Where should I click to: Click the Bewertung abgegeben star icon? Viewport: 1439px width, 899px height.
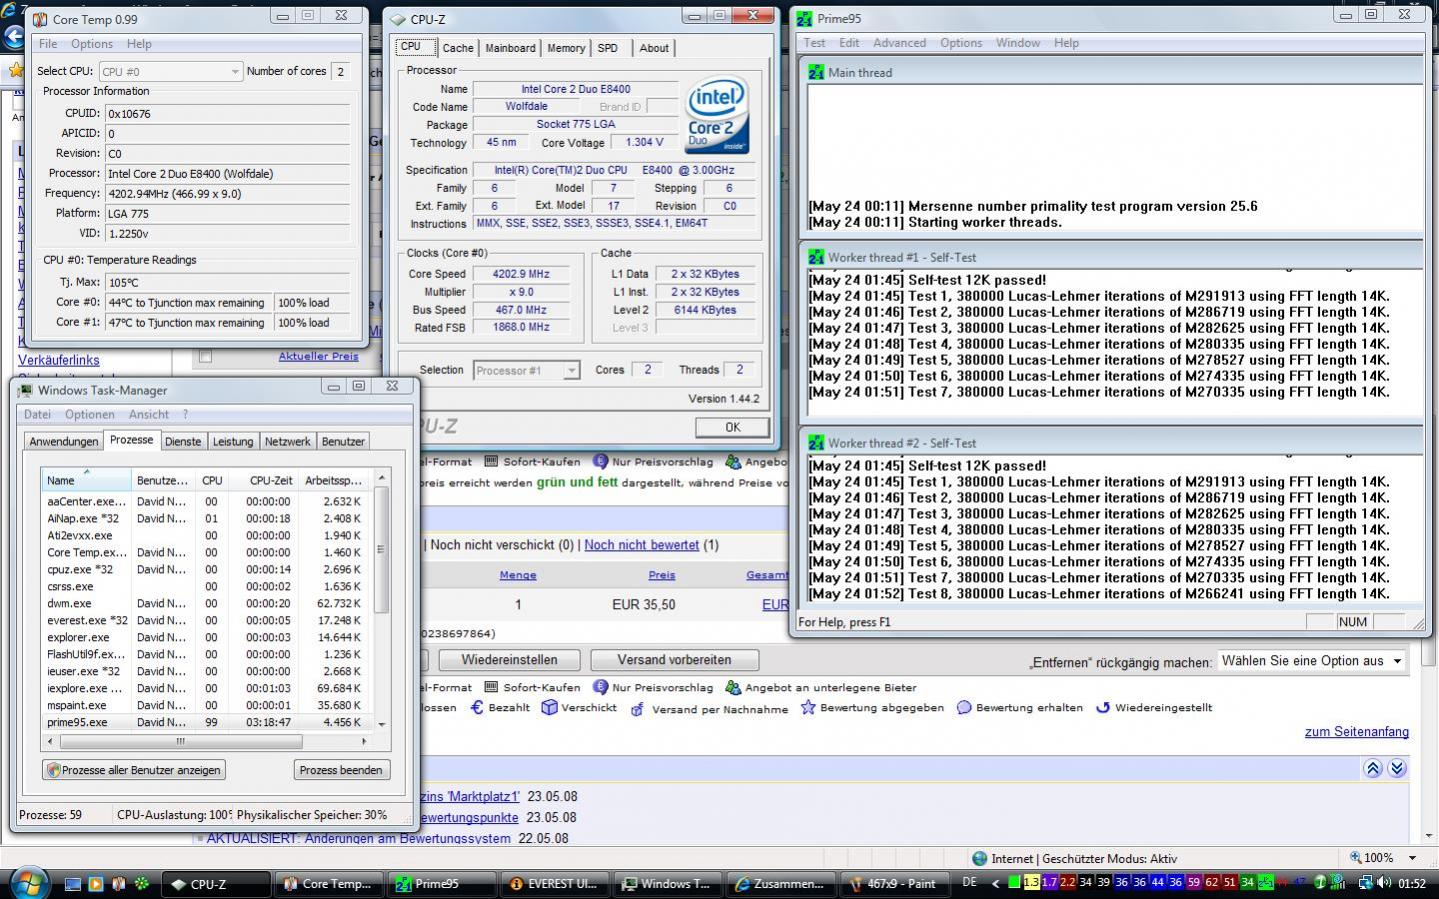point(808,707)
